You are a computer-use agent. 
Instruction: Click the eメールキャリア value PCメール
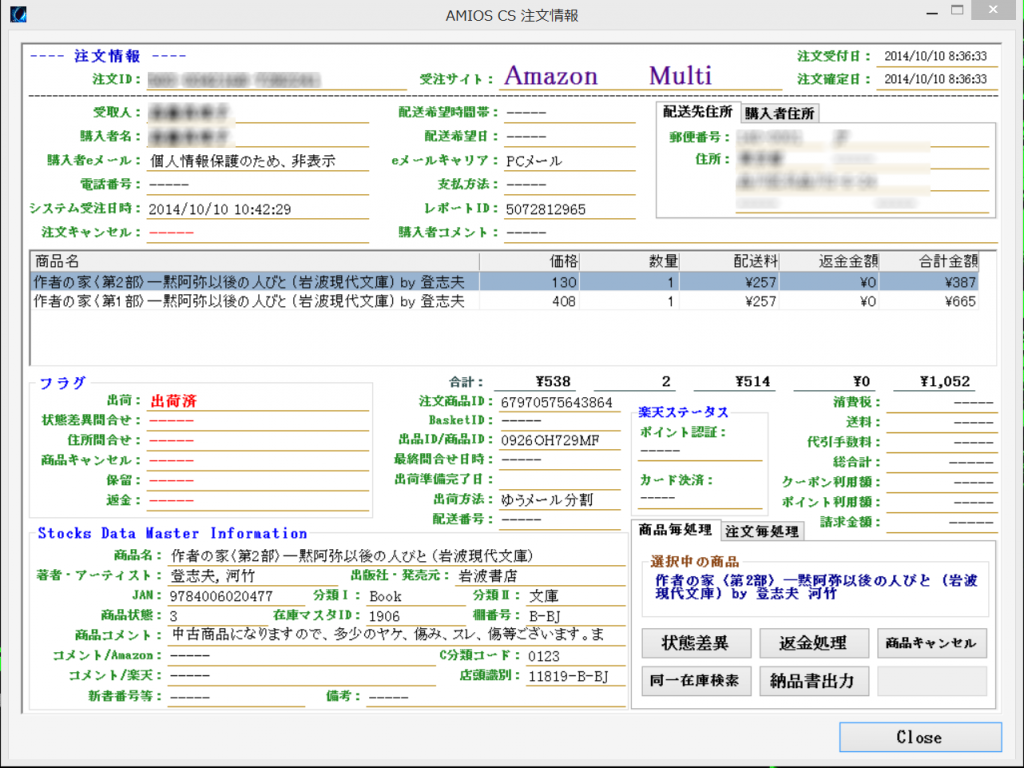click(x=534, y=161)
